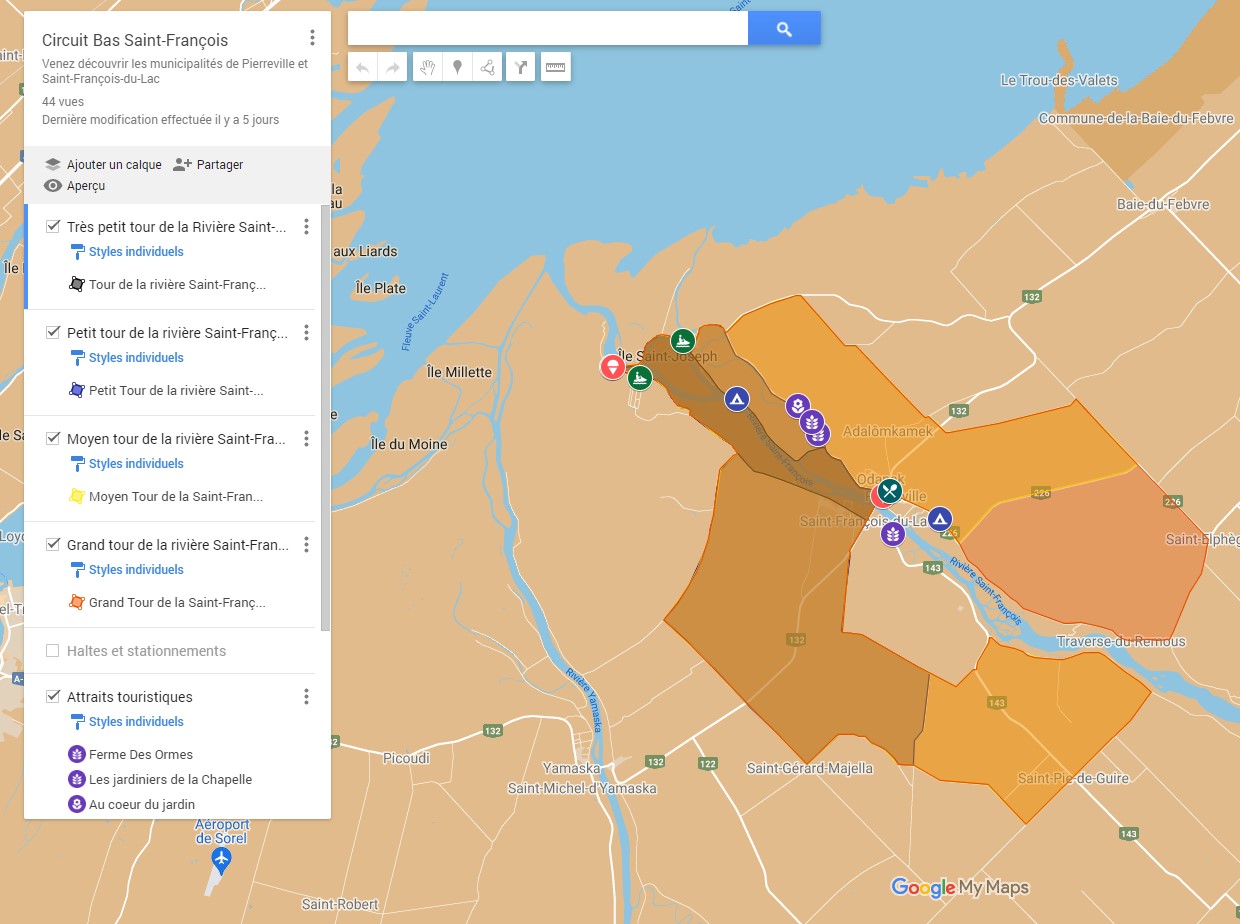Click the undo arrow icon

[363, 68]
